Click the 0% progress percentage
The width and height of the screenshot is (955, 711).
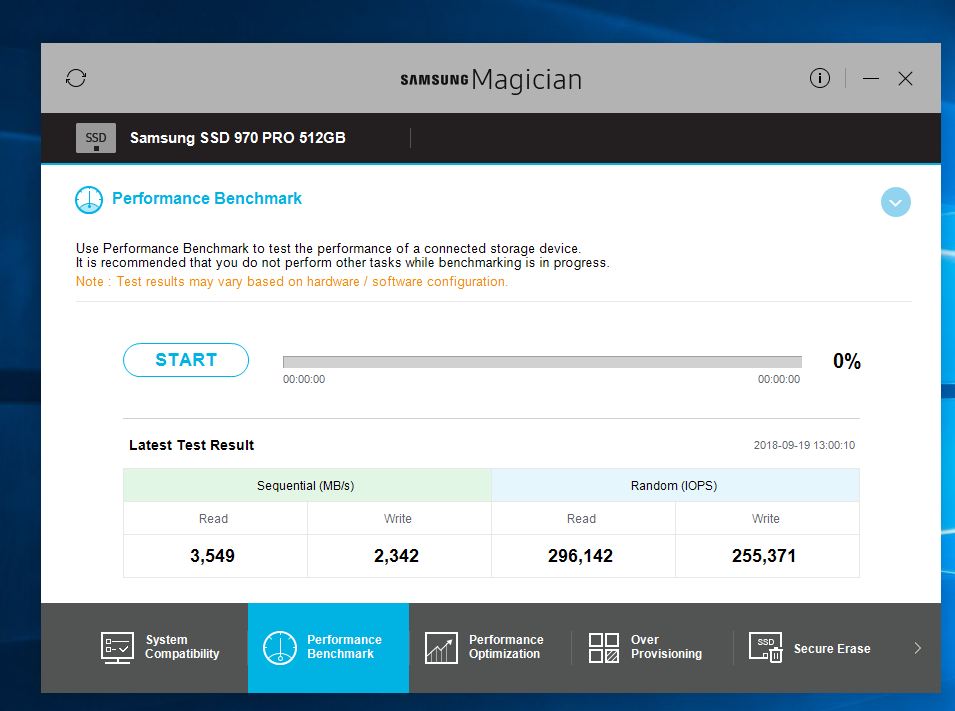coord(847,361)
